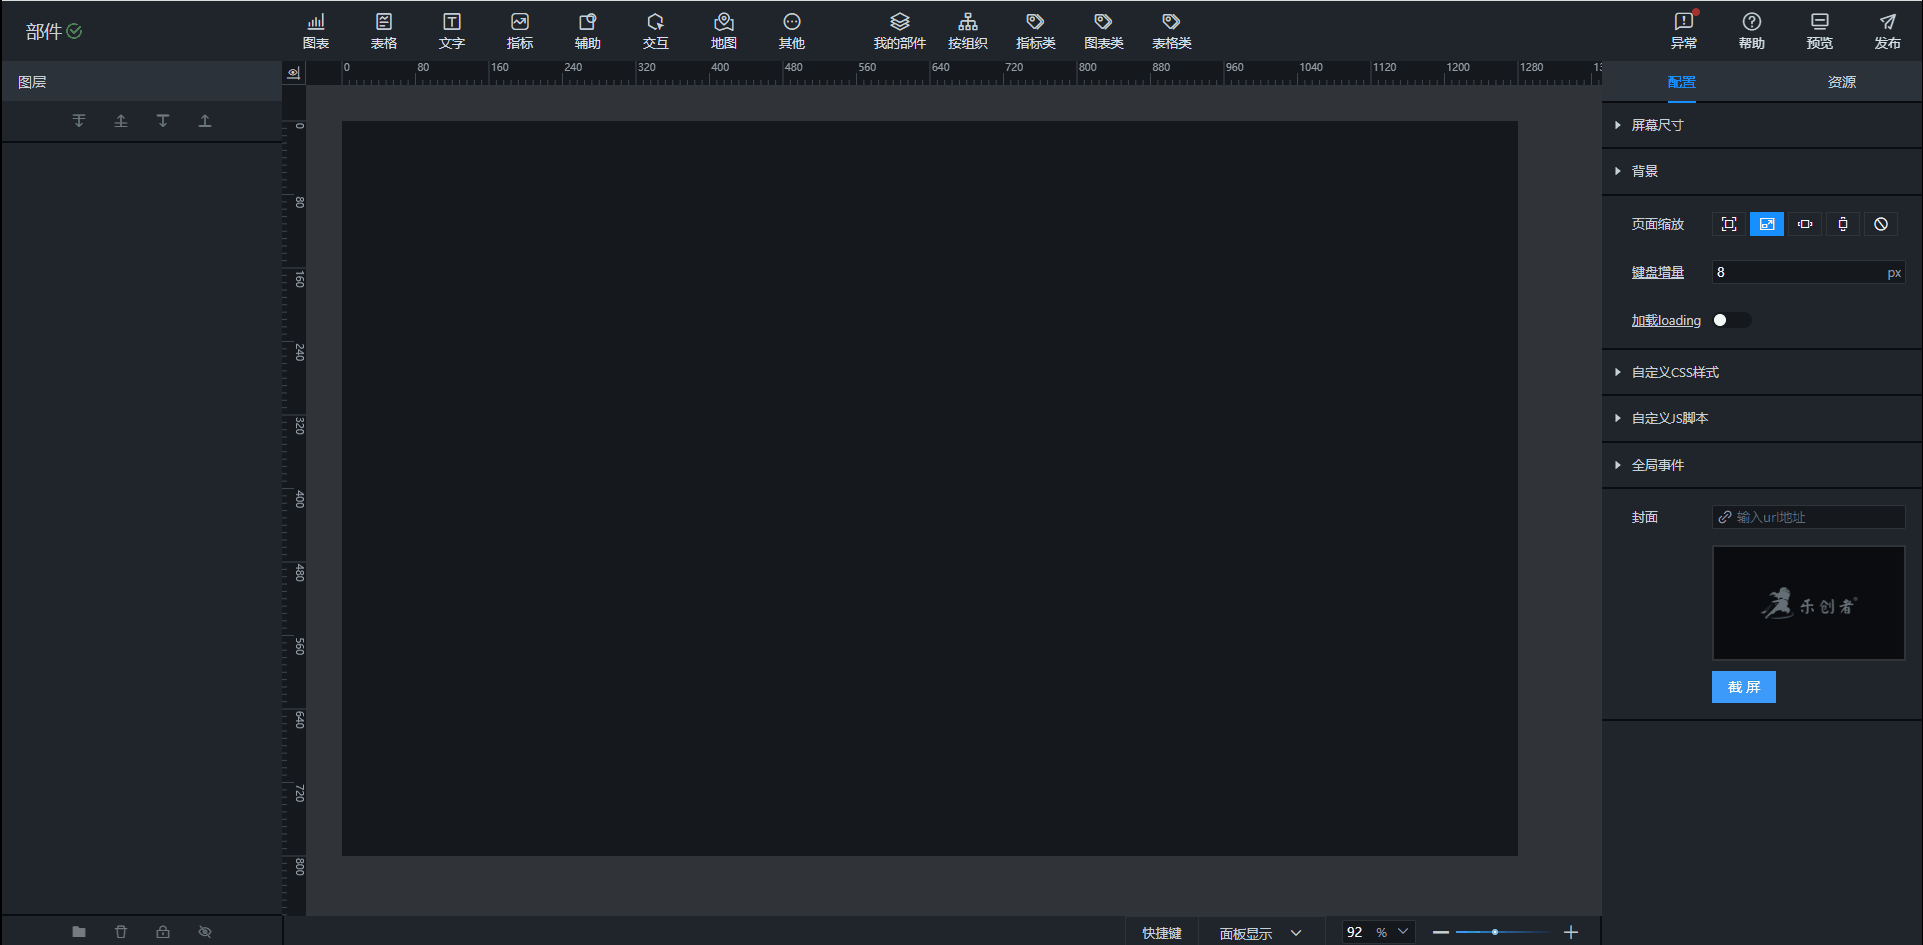
Task: Expand the 屏幕尺寸 section
Action: pos(1658,125)
